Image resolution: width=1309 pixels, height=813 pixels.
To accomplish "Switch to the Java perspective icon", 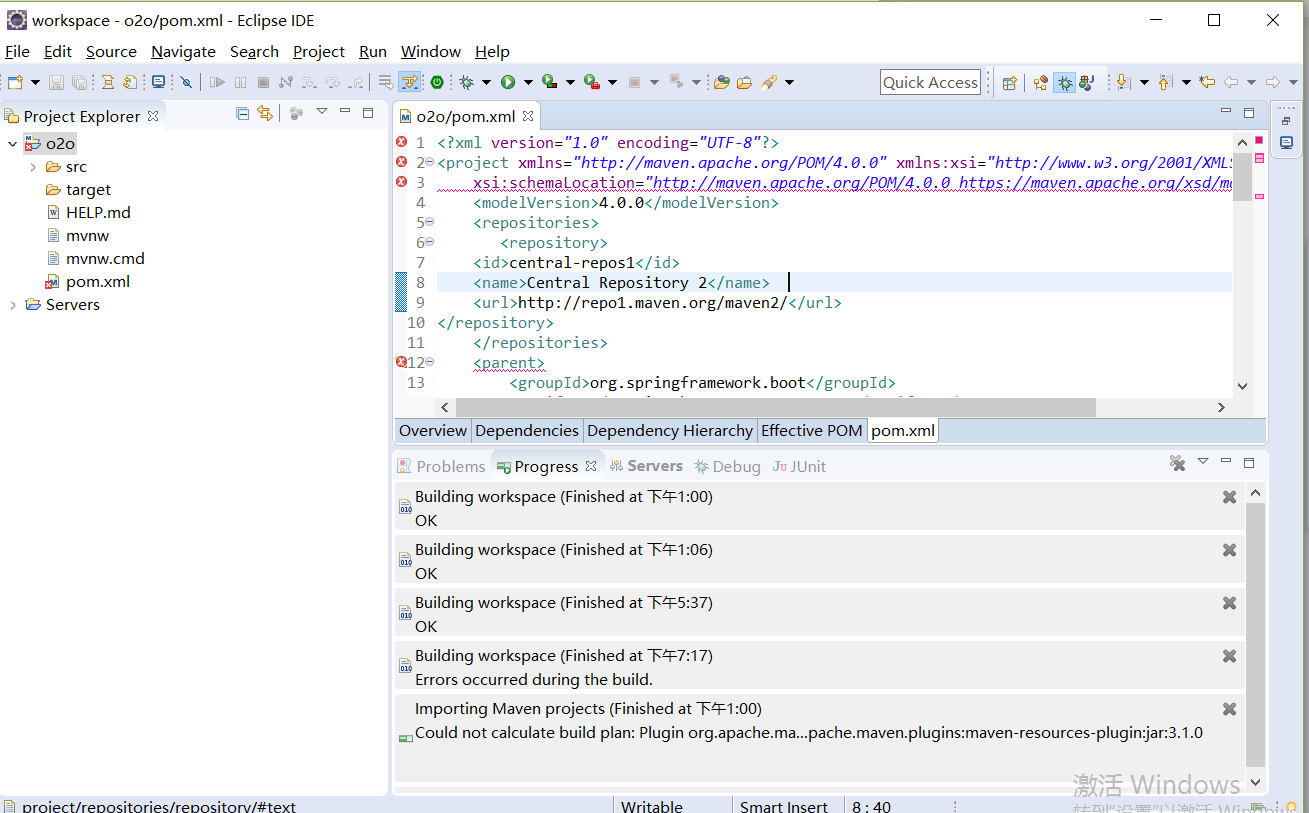I will click(1087, 83).
